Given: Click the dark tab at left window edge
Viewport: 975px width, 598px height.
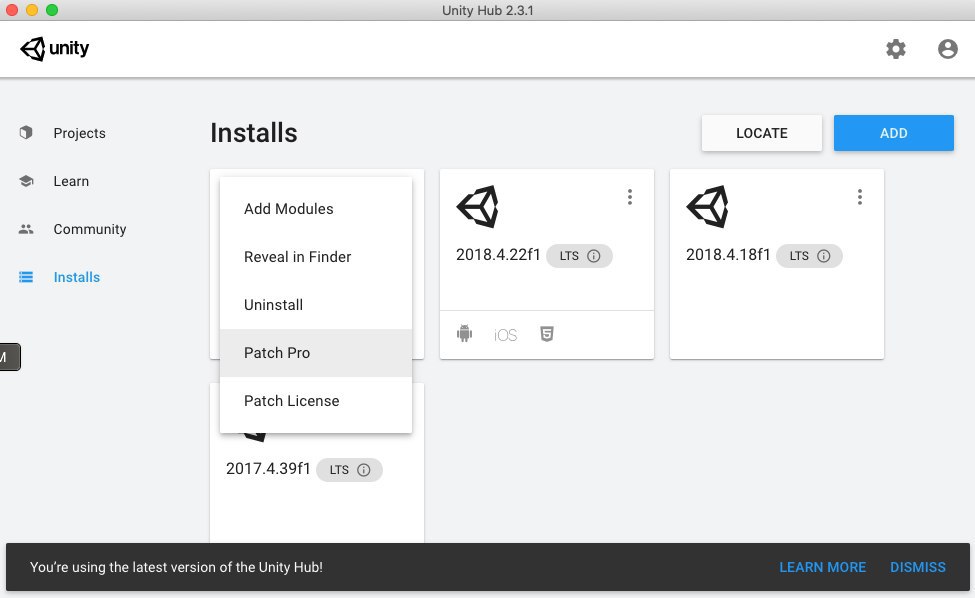Looking at the screenshot, I should (x=10, y=357).
